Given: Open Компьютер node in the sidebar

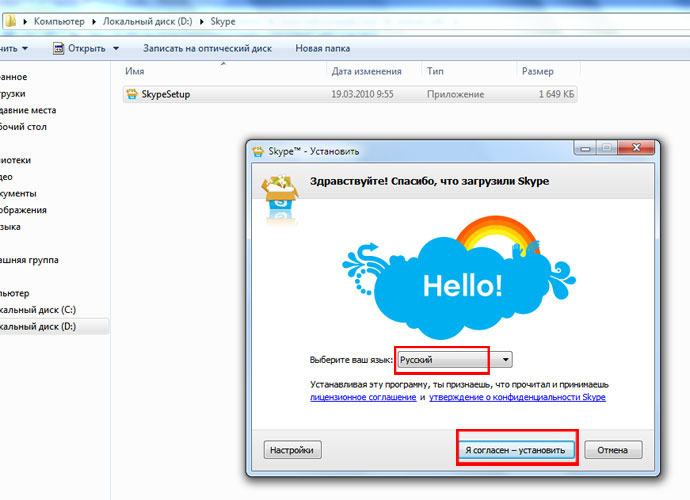Looking at the screenshot, I should (15, 293).
